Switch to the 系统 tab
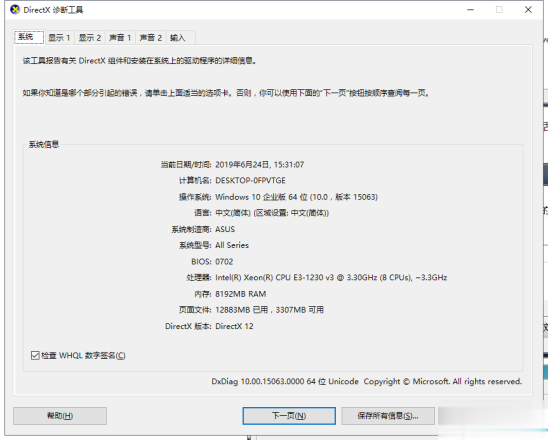 coord(29,37)
